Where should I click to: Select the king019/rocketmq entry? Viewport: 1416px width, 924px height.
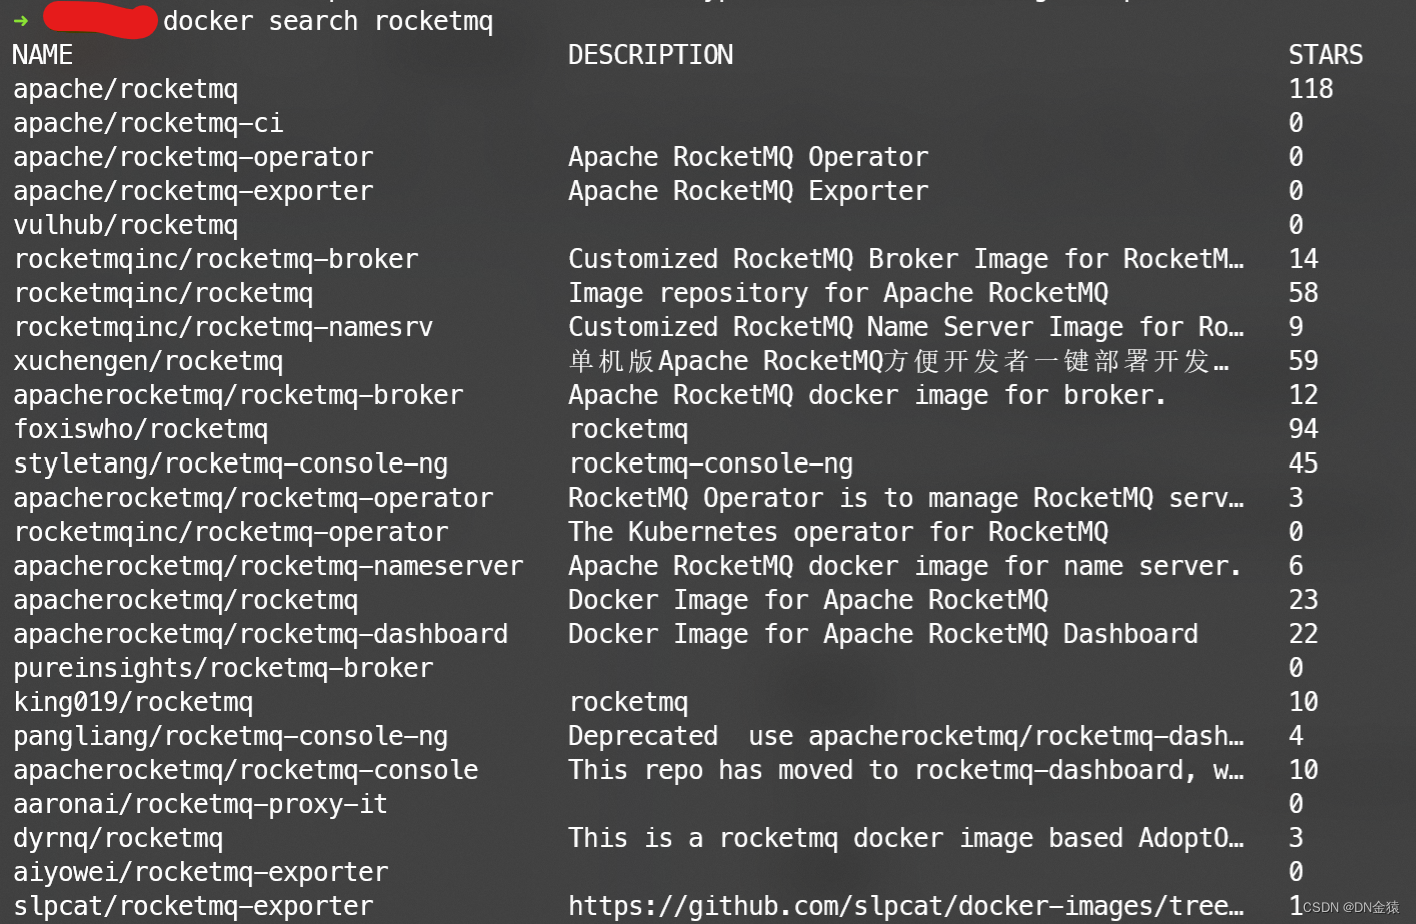click(x=133, y=702)
